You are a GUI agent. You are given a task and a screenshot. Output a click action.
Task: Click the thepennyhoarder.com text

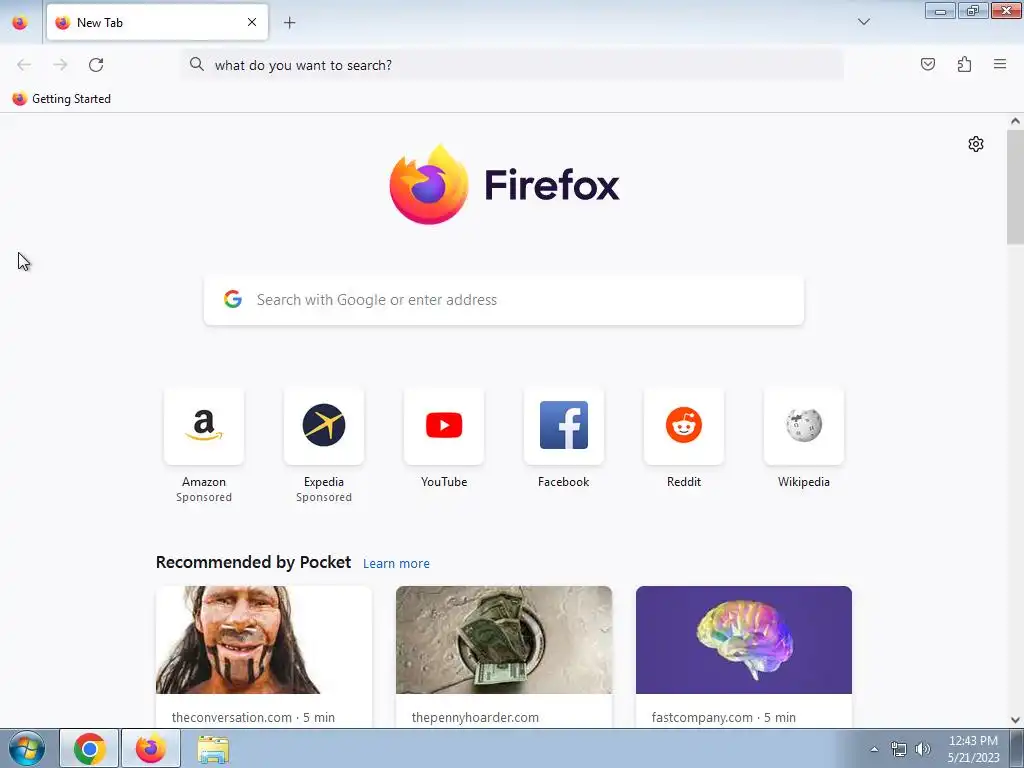pyautogui.click(x=475, y=717)
